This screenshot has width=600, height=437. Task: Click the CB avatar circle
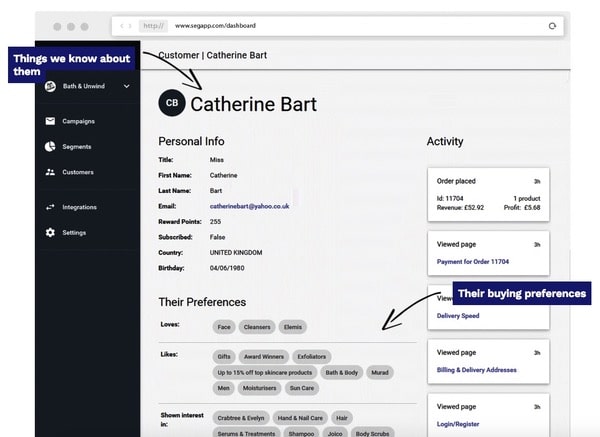172,103
